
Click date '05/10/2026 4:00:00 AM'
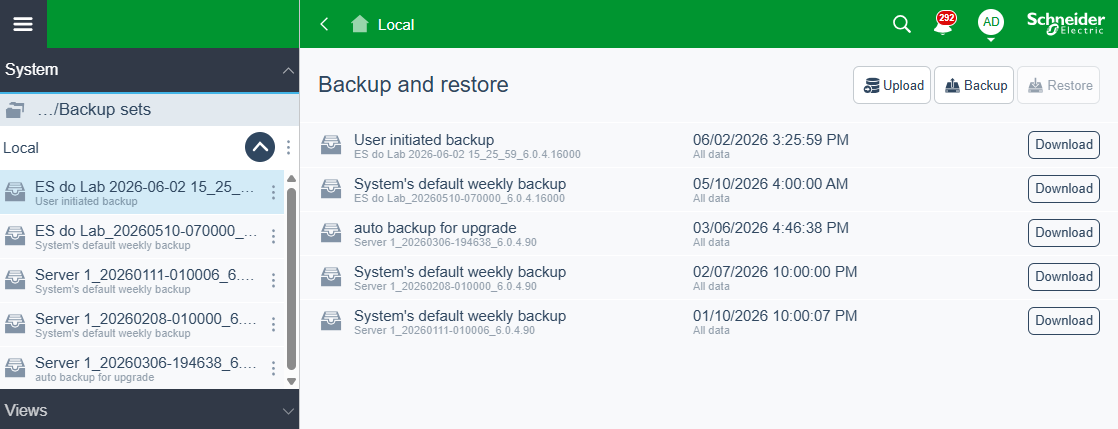pyautogui.click(x=771, y=184)
